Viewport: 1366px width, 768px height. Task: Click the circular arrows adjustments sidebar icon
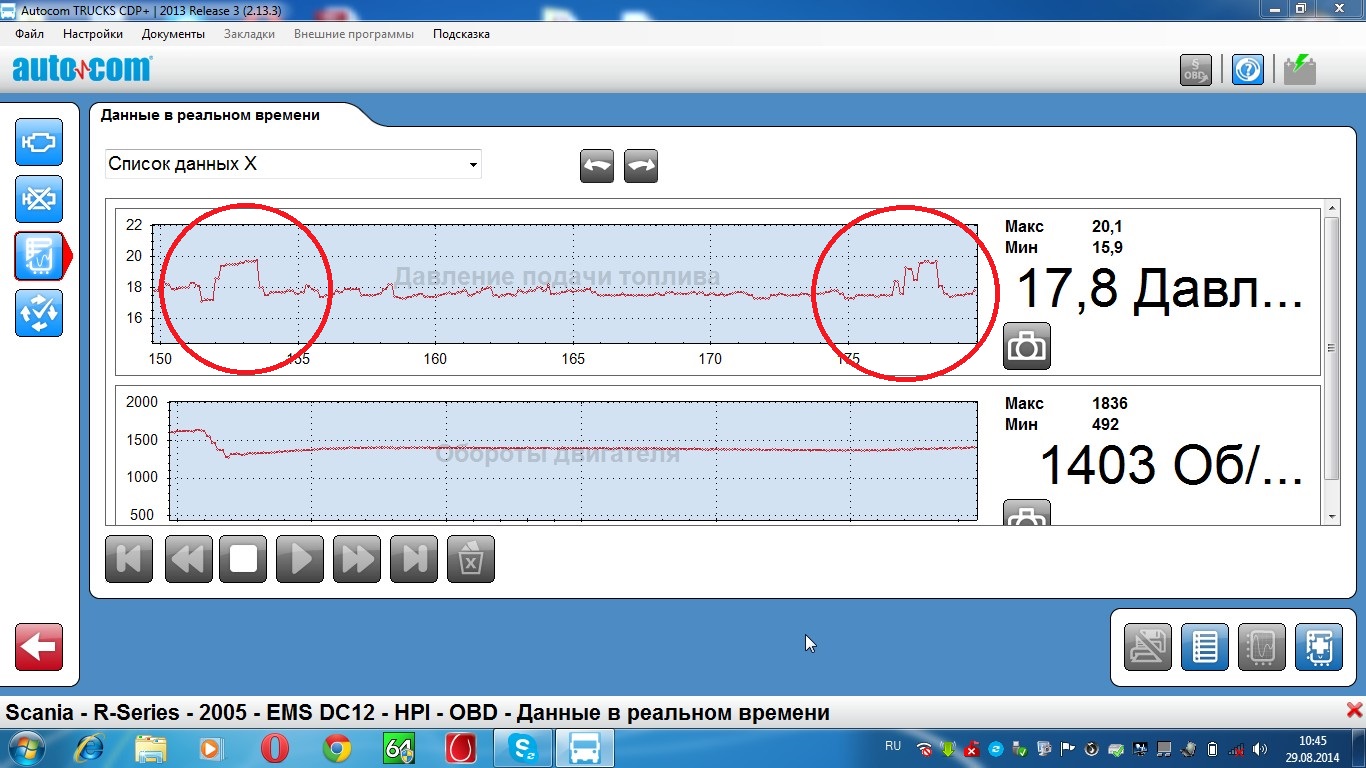click(39, 313)
